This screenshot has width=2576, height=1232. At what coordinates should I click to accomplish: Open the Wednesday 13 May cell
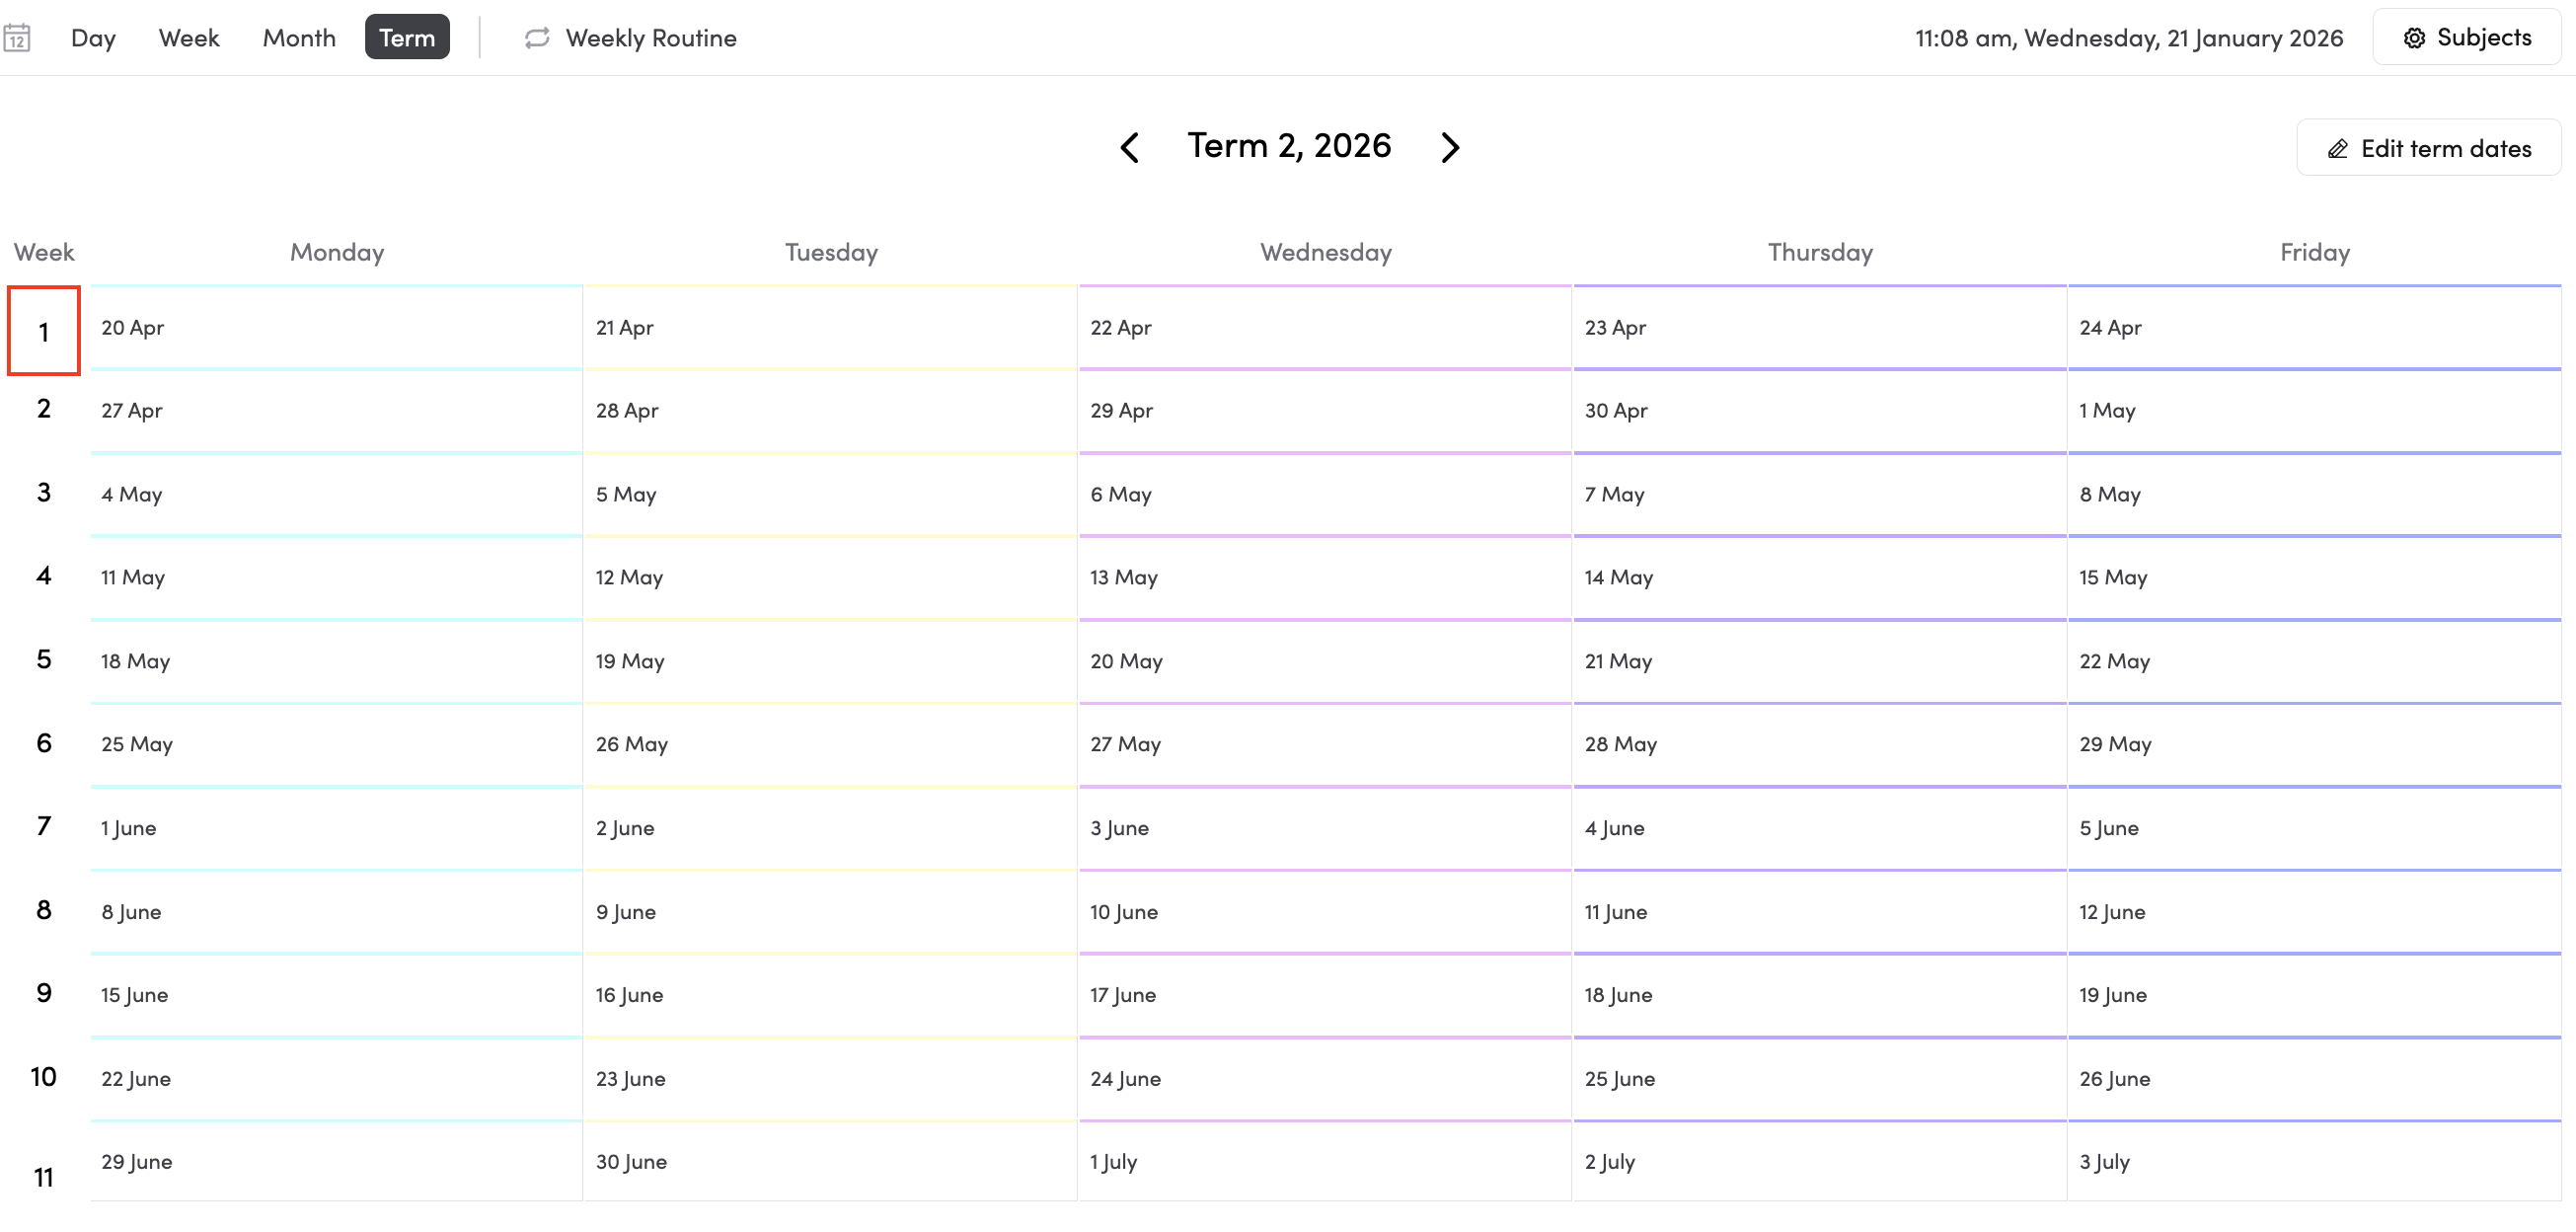tap(1325, 578)
